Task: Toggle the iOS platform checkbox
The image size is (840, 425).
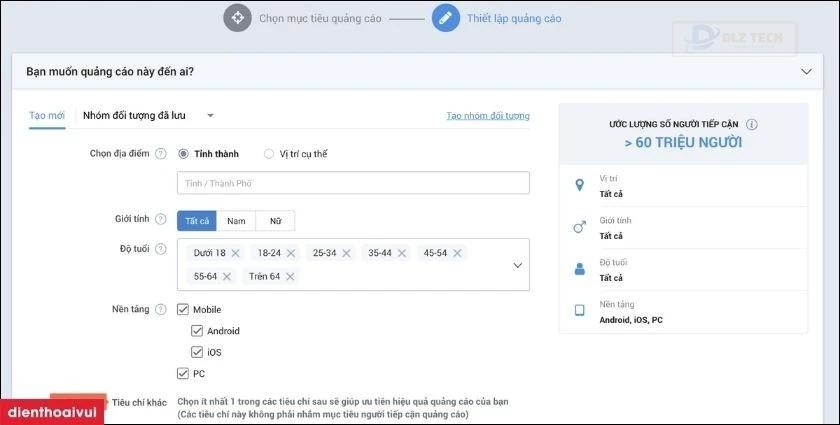Action: [x=197, y=352]
